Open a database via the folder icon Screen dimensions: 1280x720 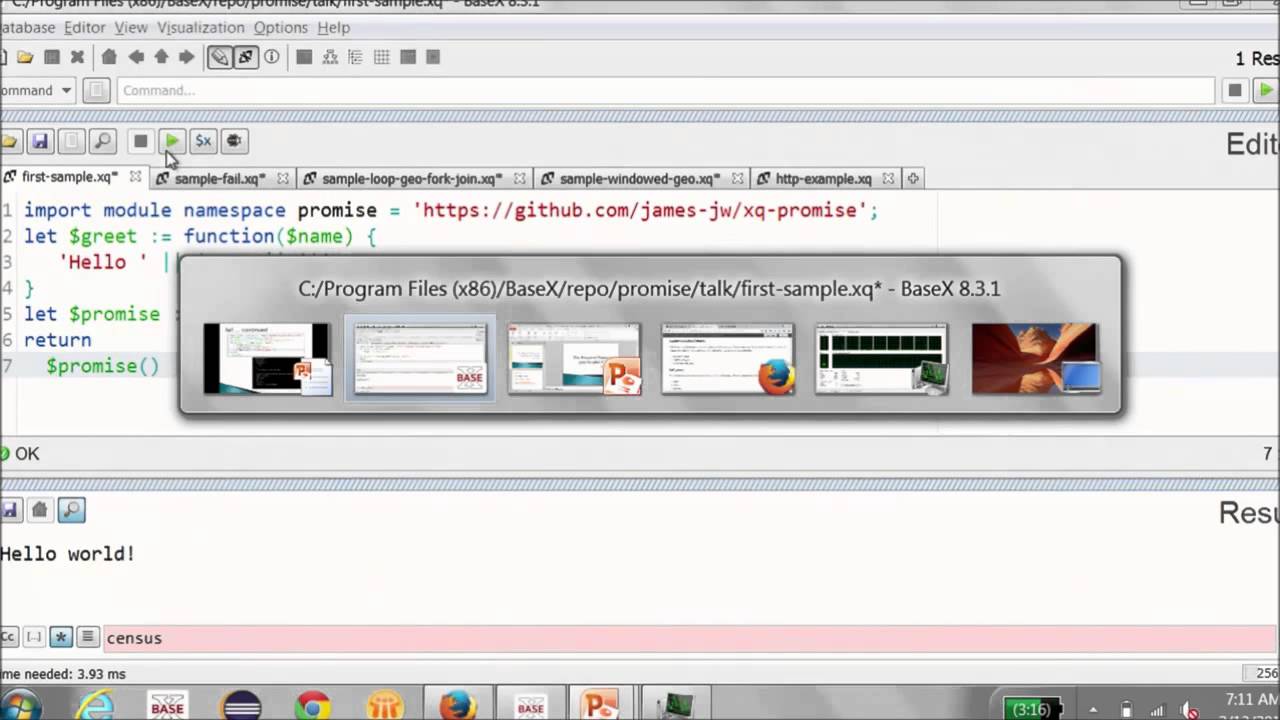(25, 57)
